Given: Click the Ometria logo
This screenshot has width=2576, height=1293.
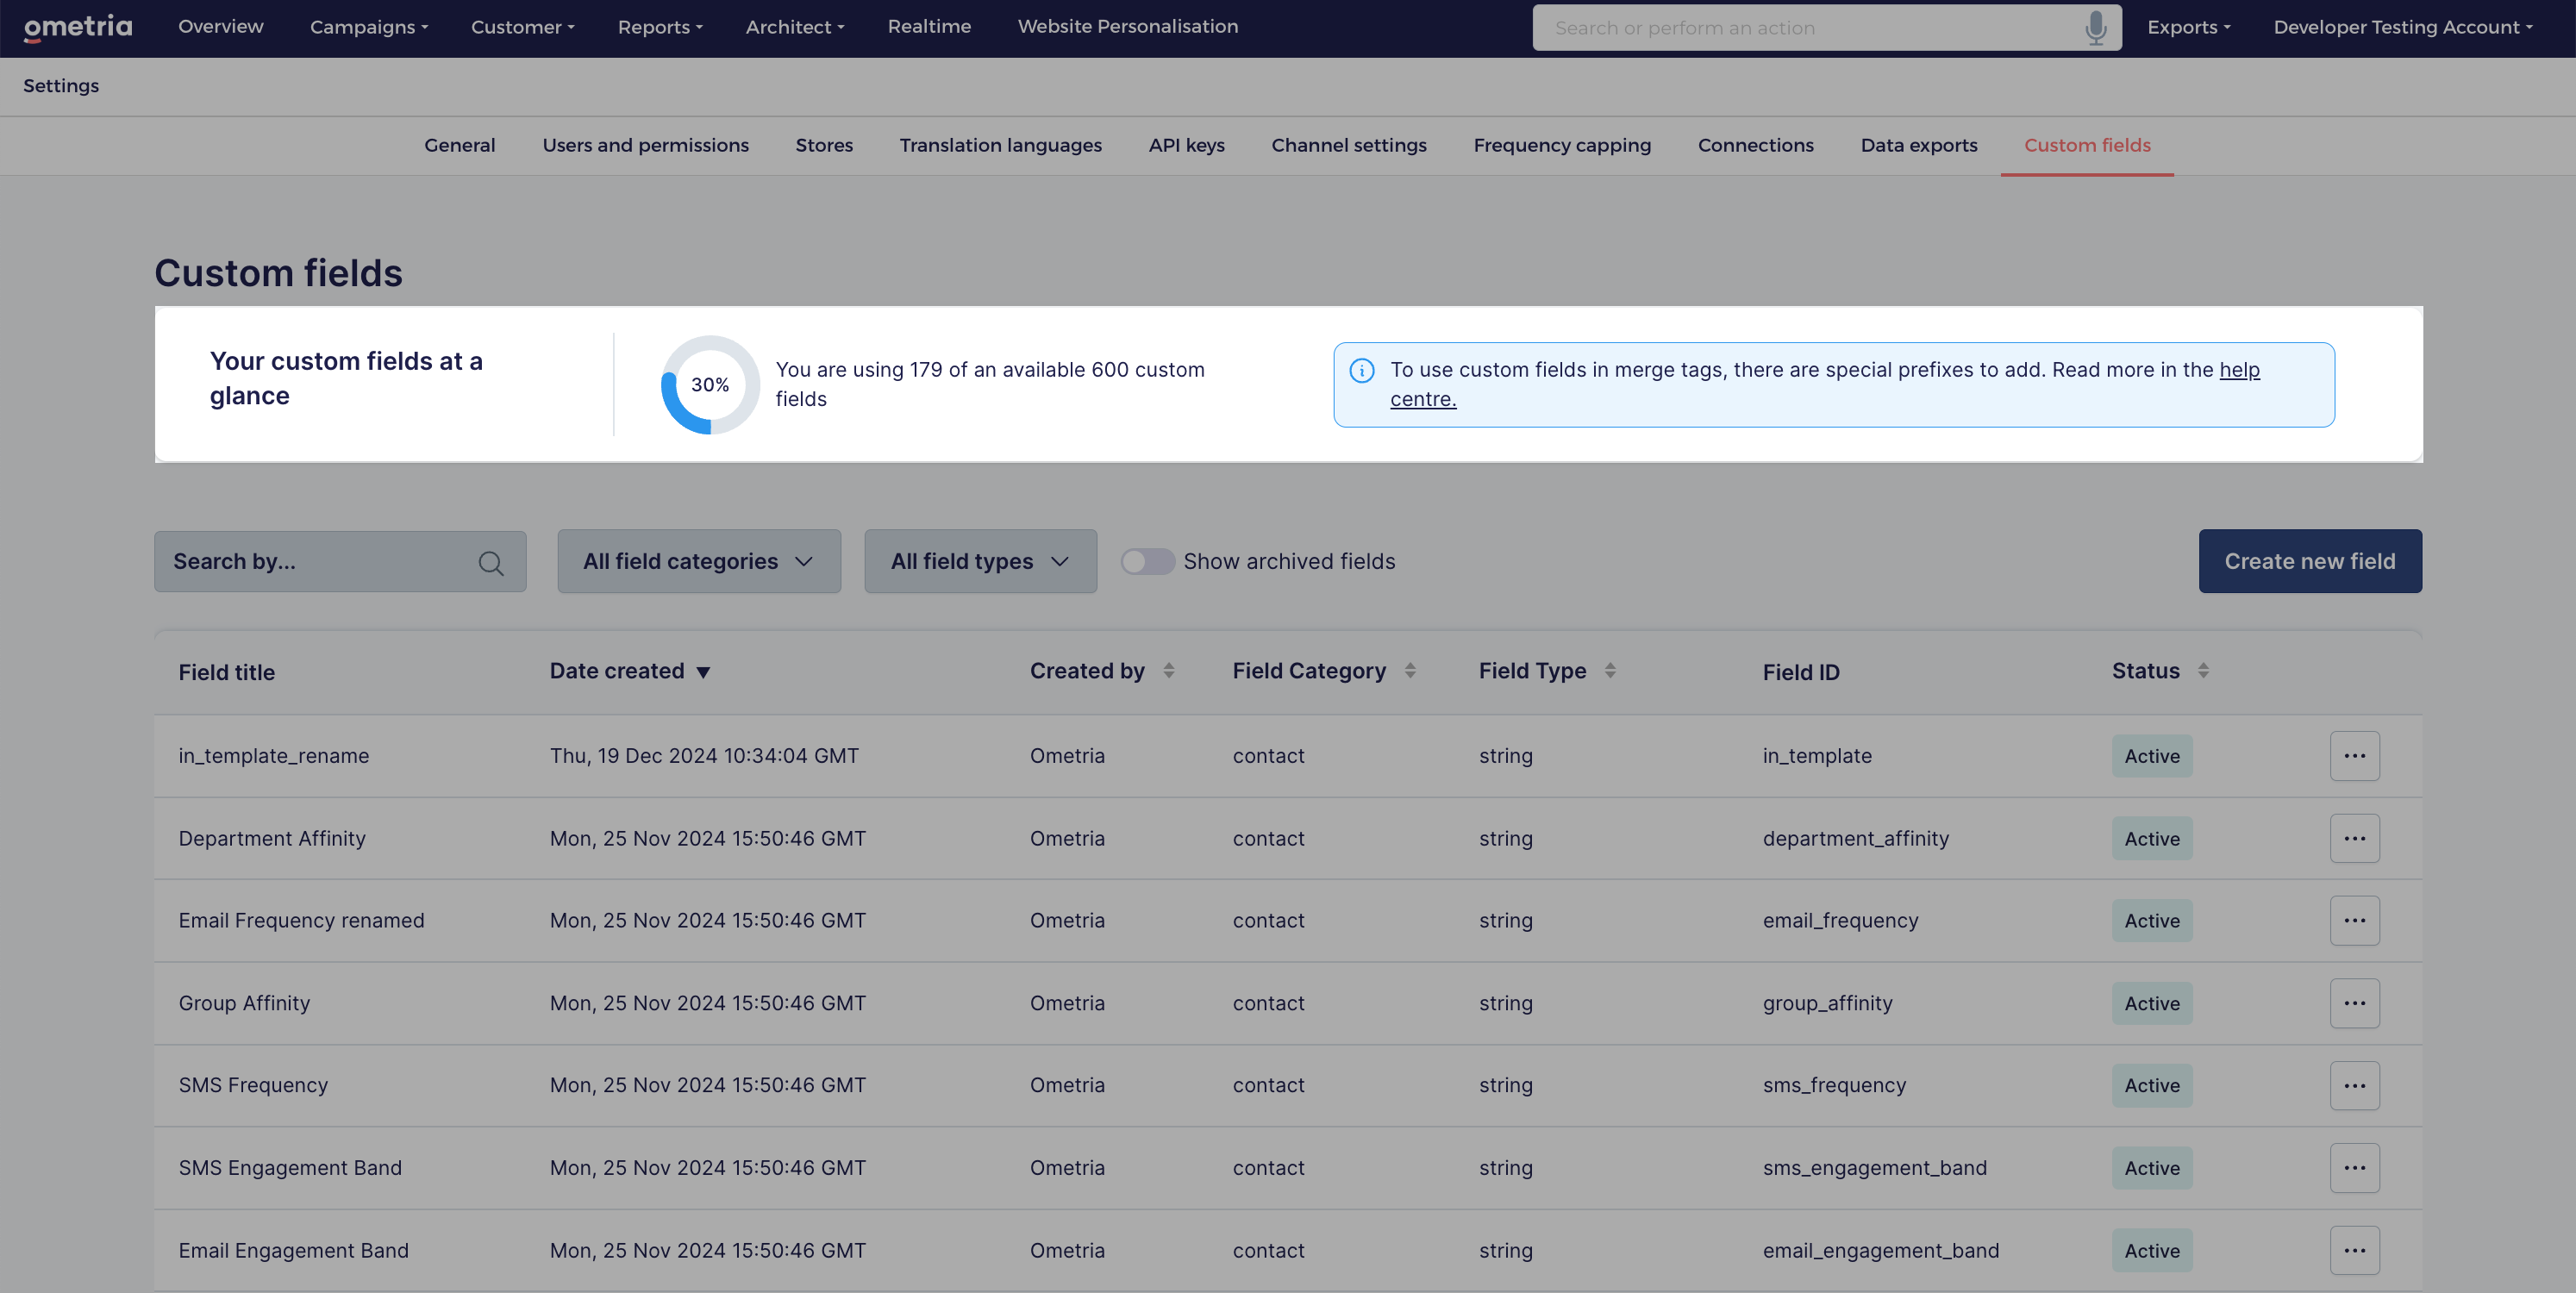Looking at the screenshot, I should tap(78, 27).
